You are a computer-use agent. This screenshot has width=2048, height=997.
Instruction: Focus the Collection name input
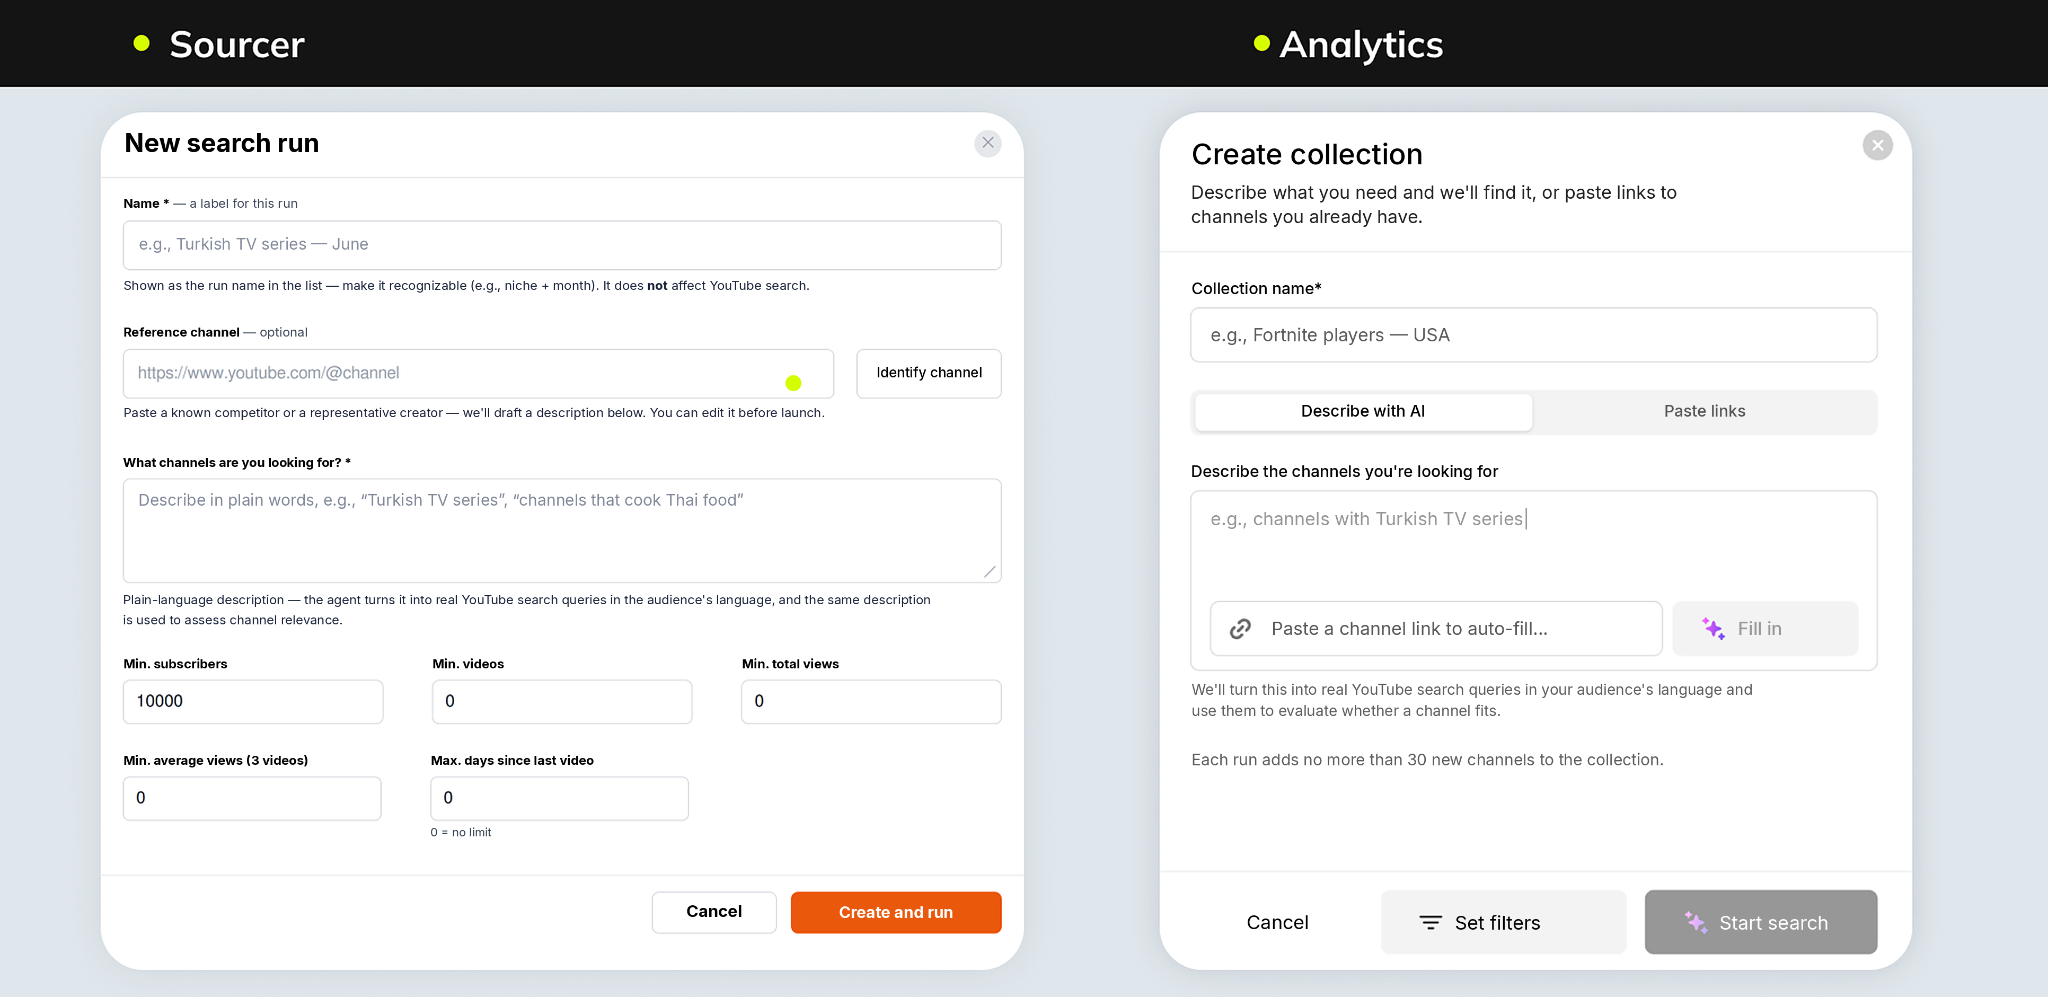pyautogui.click(x=1534, y=335)
